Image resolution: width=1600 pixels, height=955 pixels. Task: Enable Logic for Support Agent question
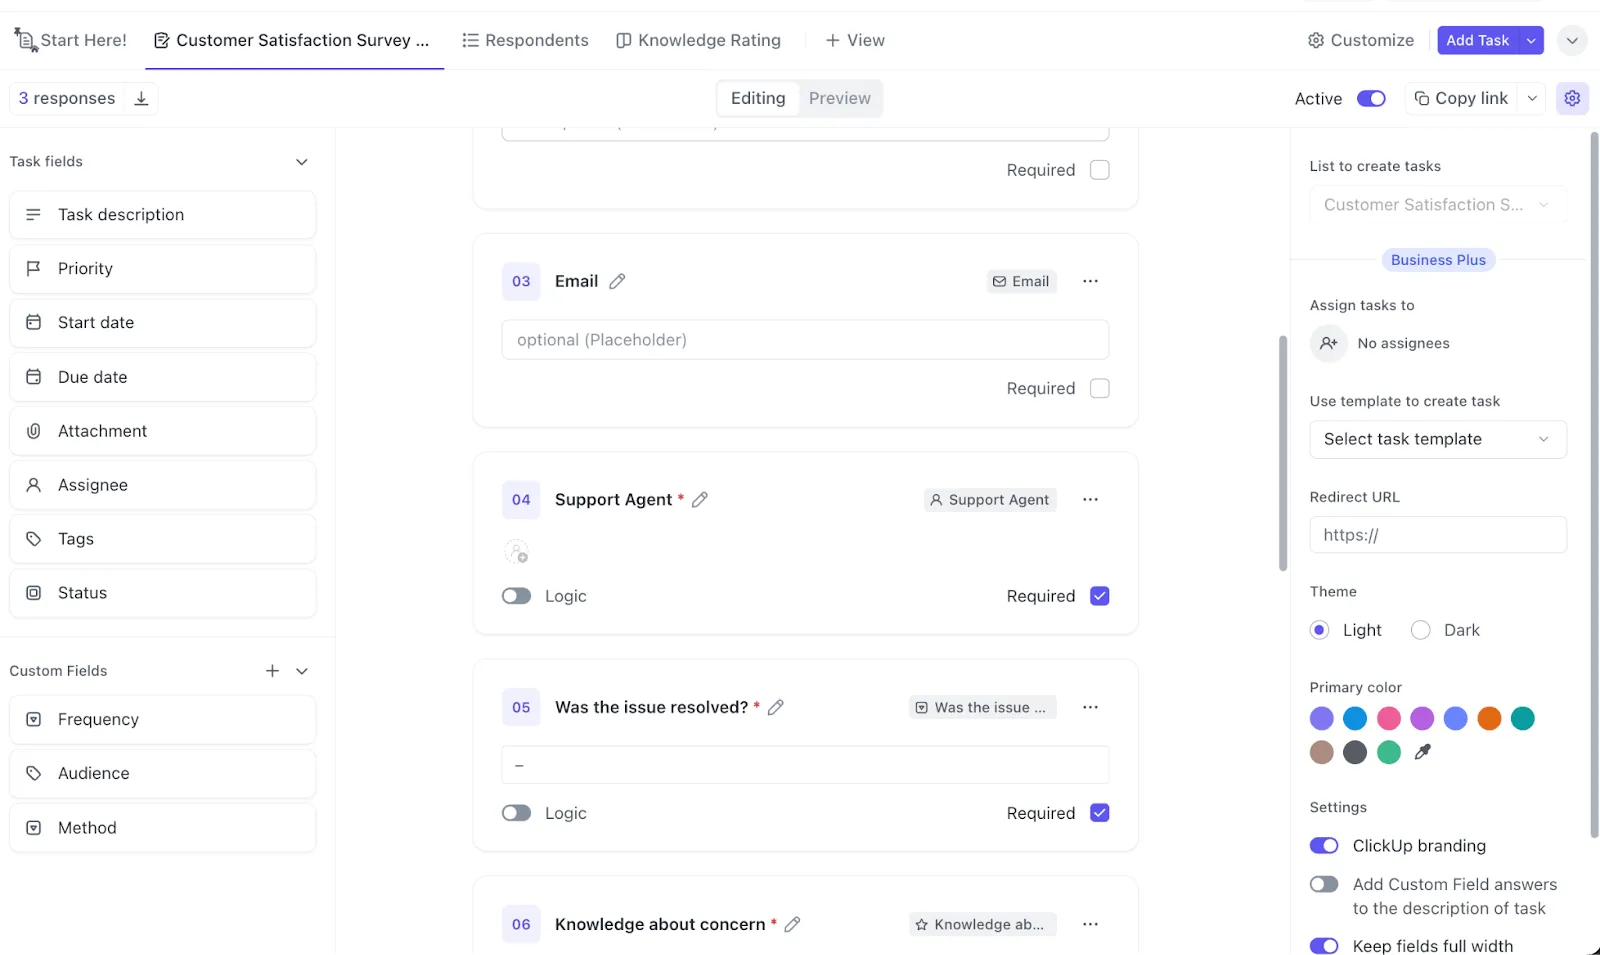coord(516,596)
